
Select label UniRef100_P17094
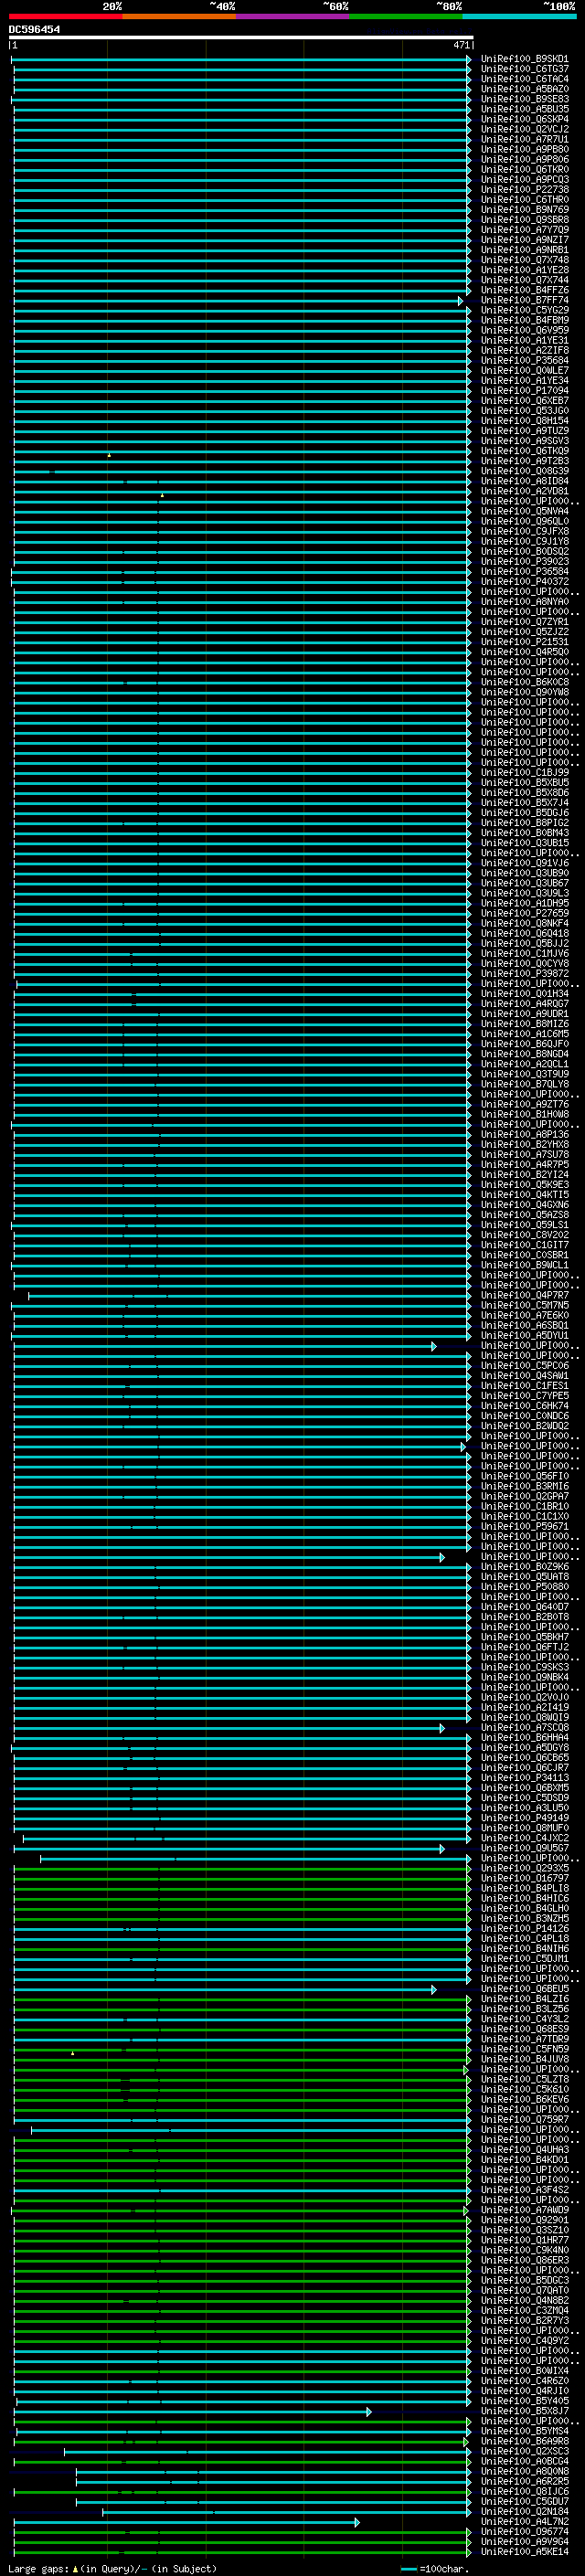[524, 390]
